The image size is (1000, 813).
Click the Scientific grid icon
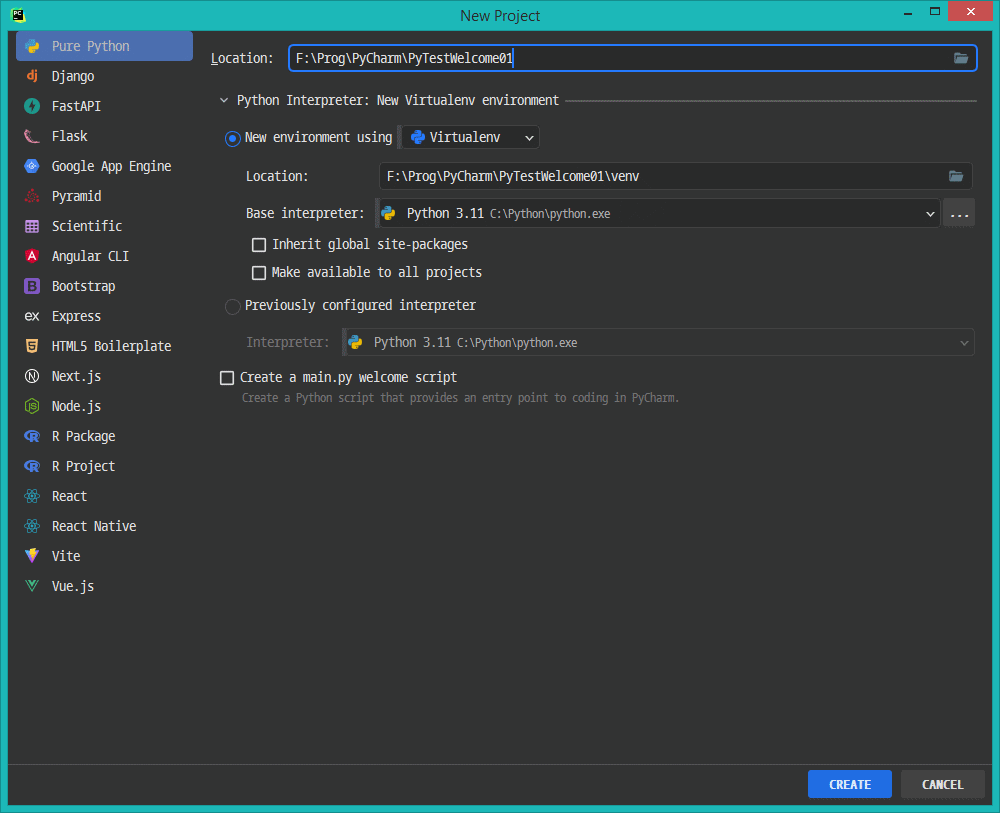32,226
